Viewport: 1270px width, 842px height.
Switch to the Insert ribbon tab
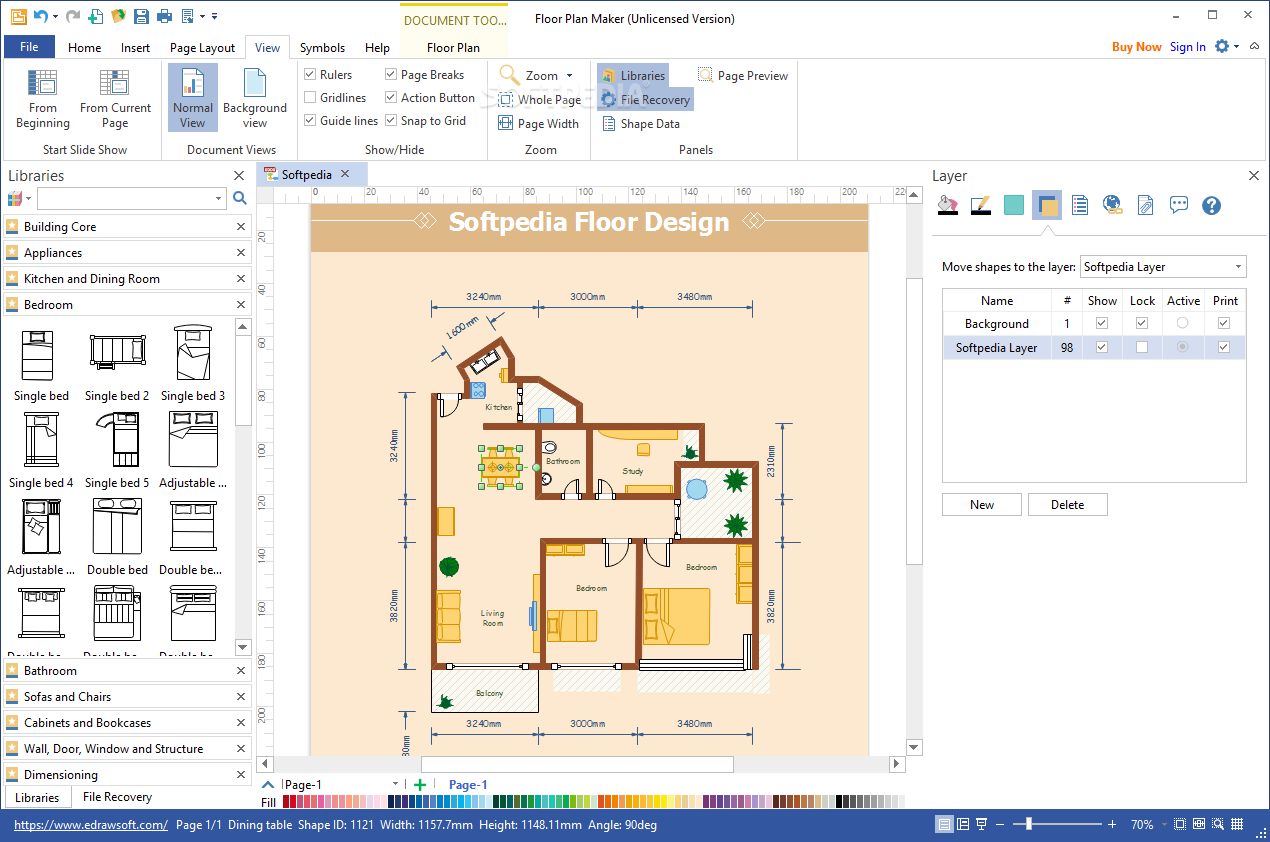point(135,47)
